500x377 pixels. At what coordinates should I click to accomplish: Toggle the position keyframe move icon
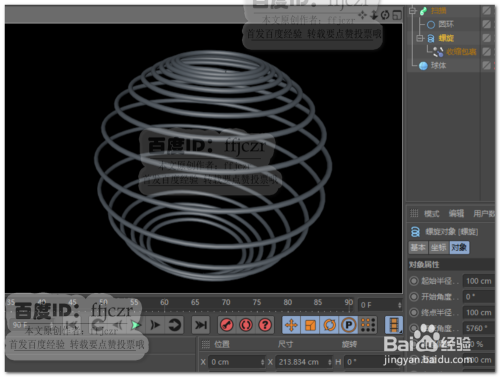tap(291, 325)
